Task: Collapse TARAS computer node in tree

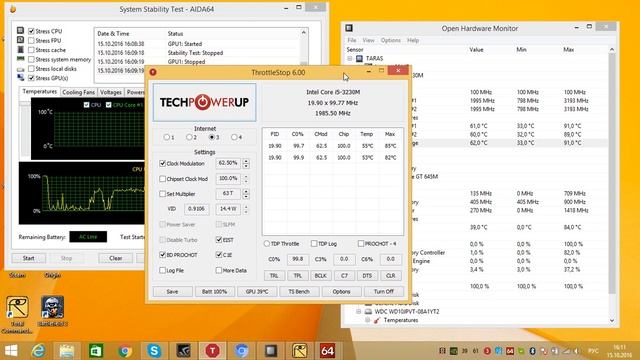Action: [x=350, y=58]
